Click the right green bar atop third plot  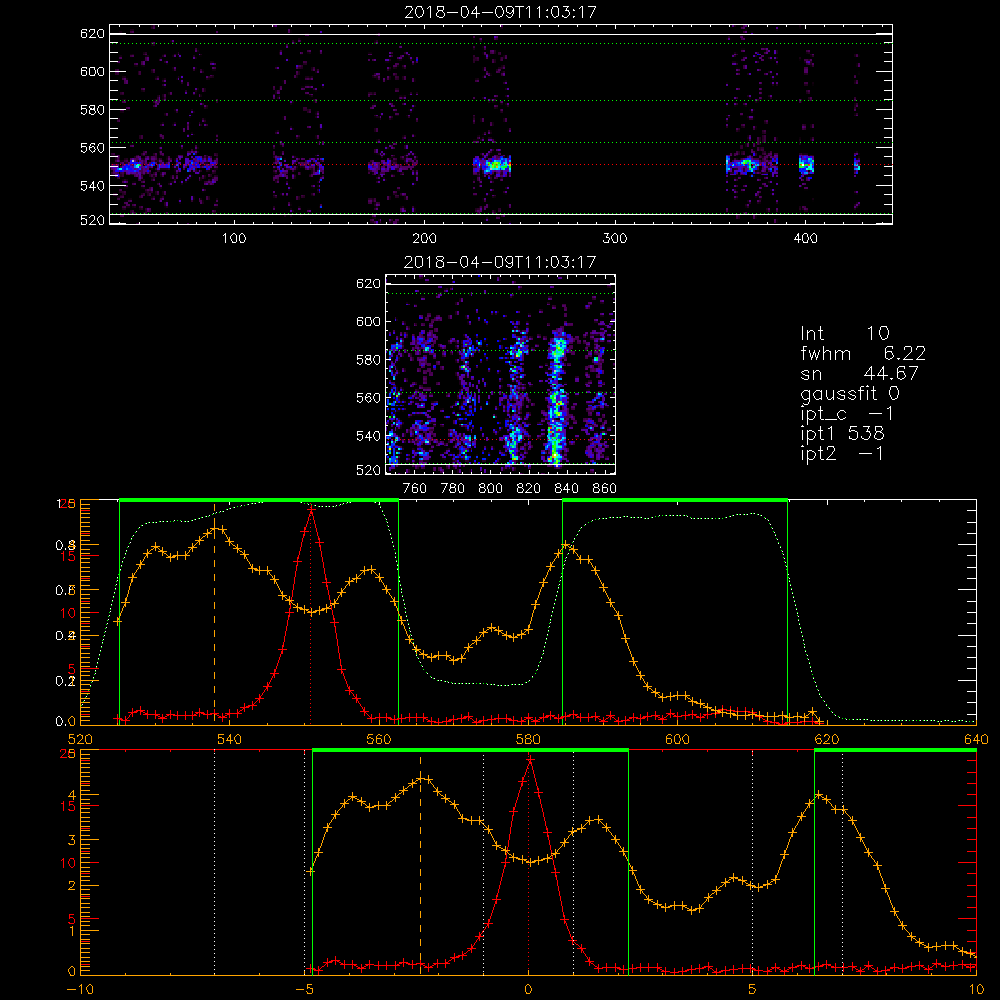point(675,501)
